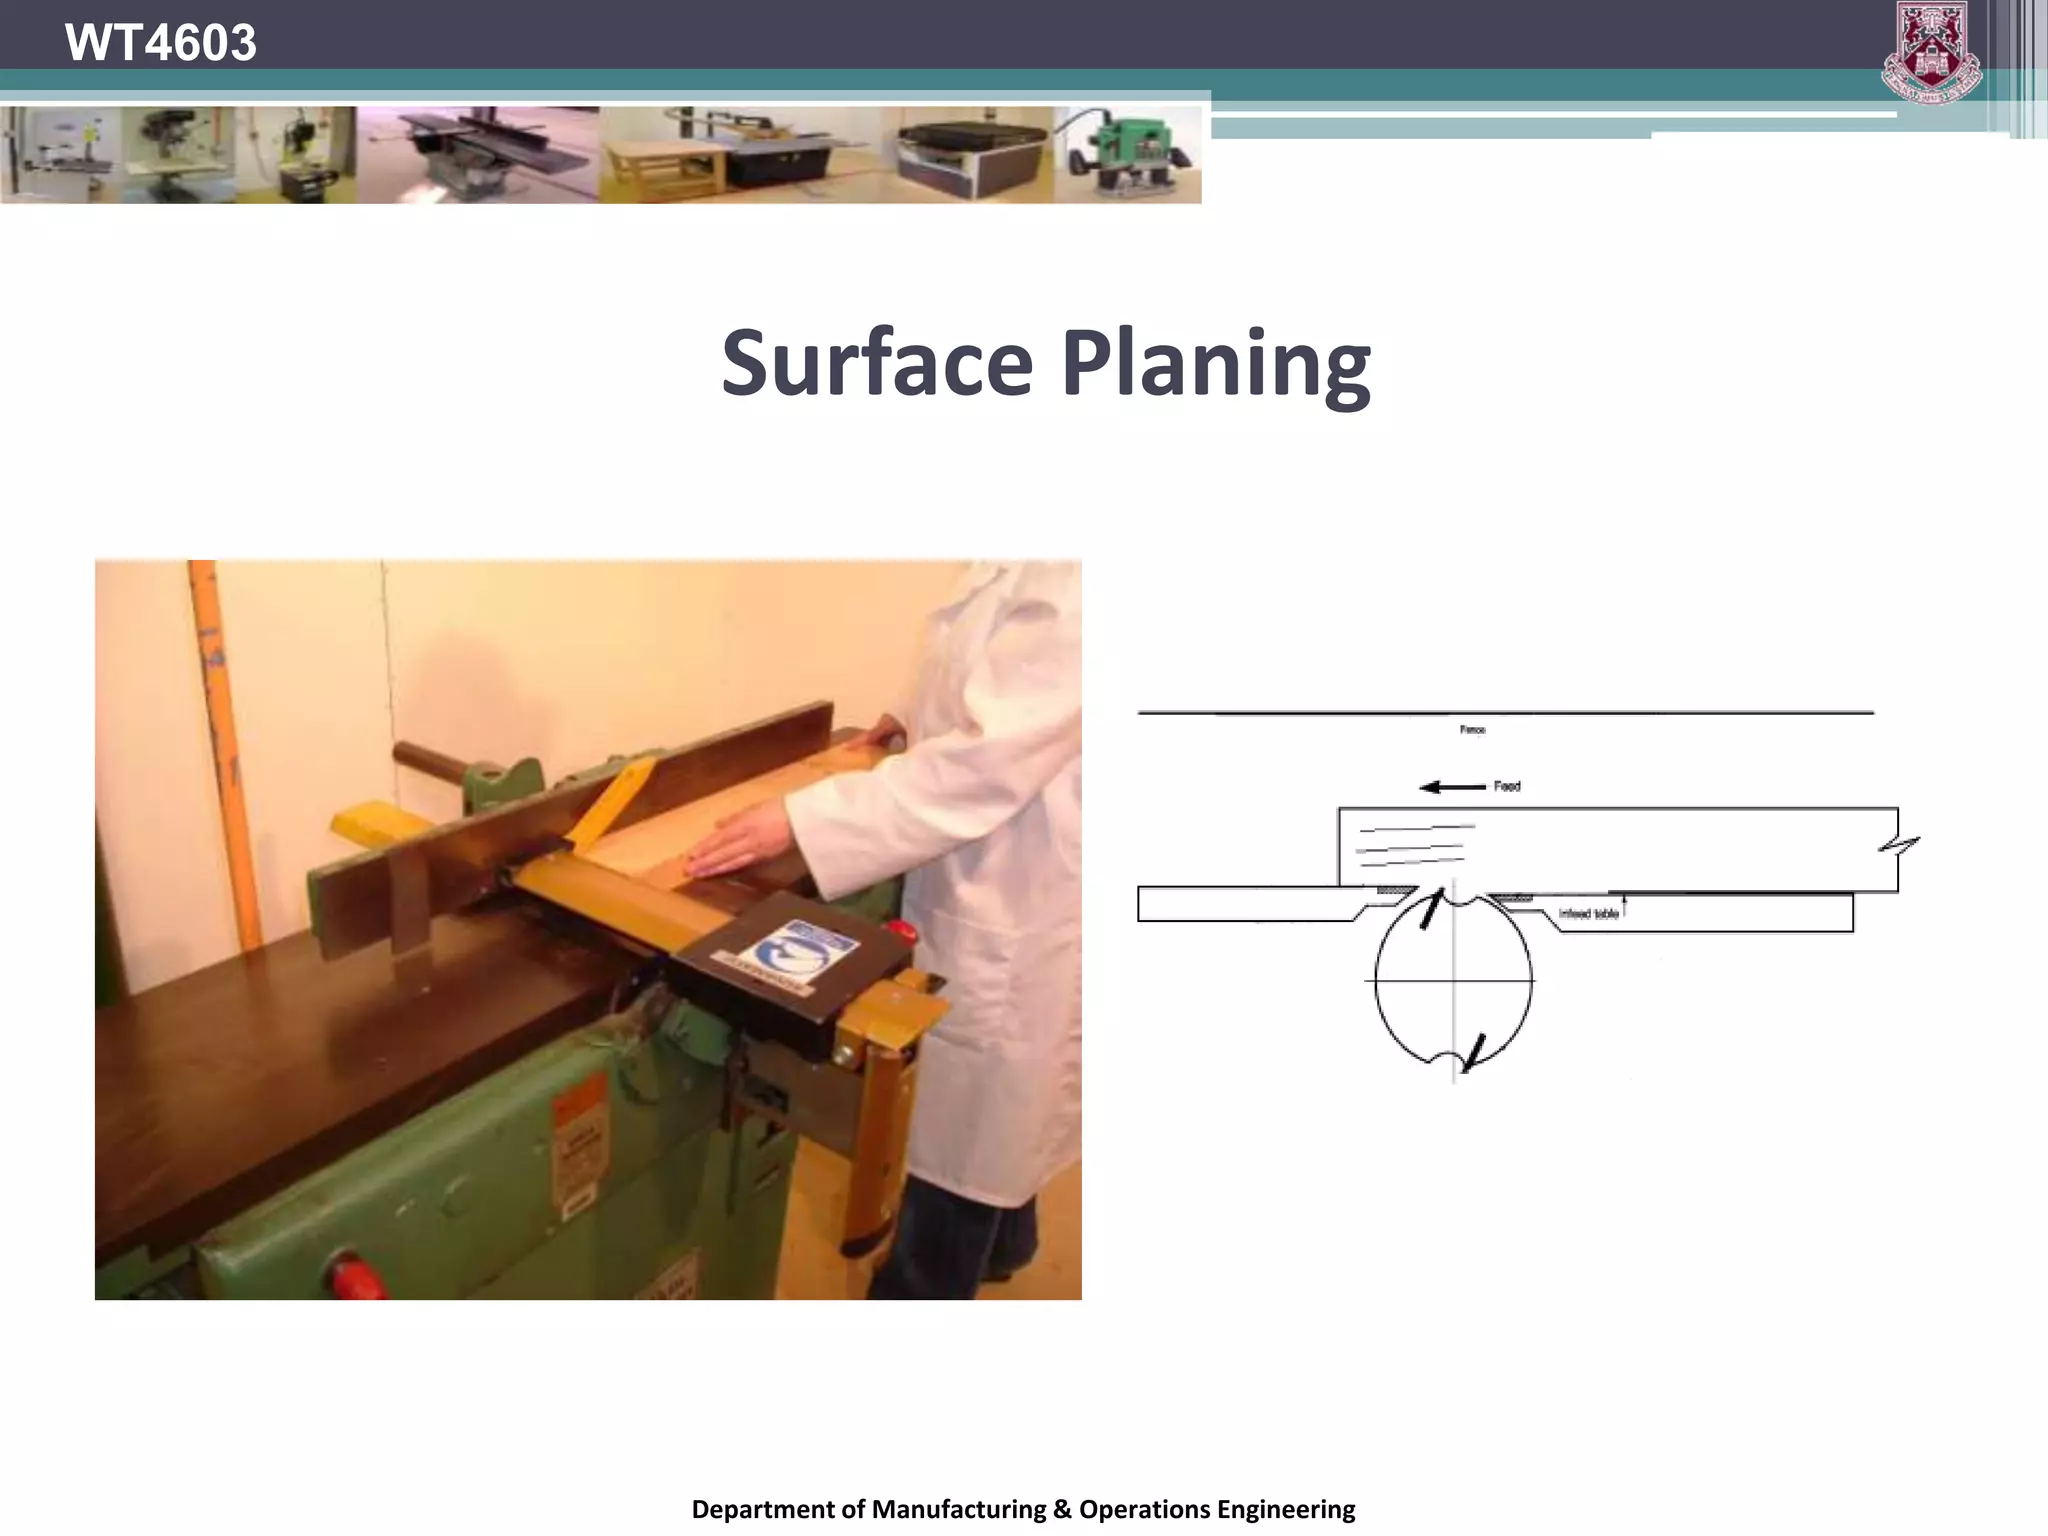2048x1536 pixels.
Task: Click the Department of Manufacturing footer text
Action: (1023, 1509)
